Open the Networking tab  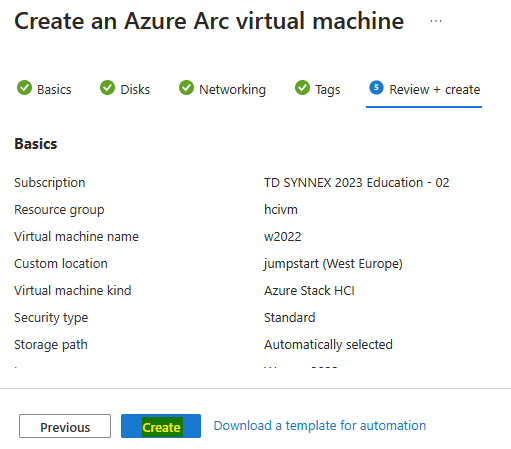point(222,89)
